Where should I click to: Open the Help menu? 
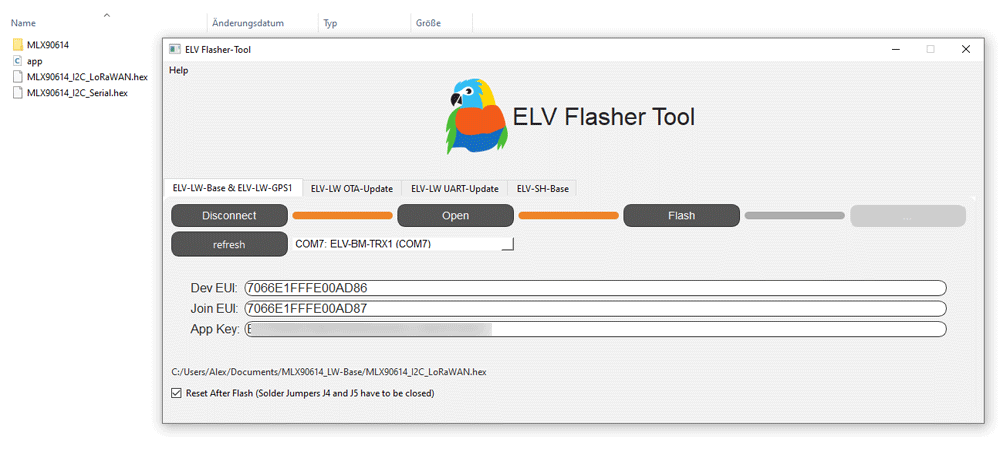tap(179, 71)
